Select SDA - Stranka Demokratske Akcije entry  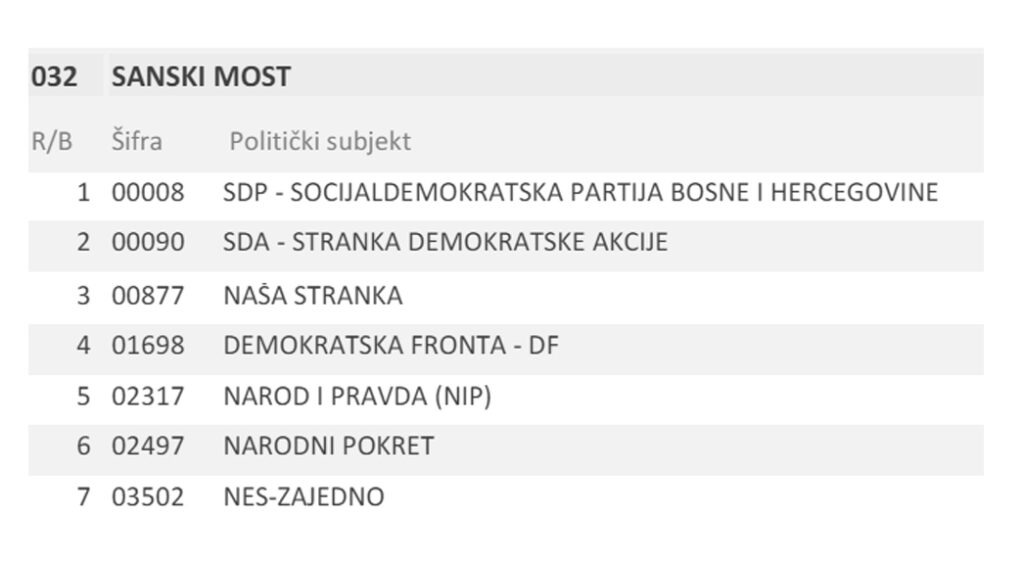tap(445, 242)
